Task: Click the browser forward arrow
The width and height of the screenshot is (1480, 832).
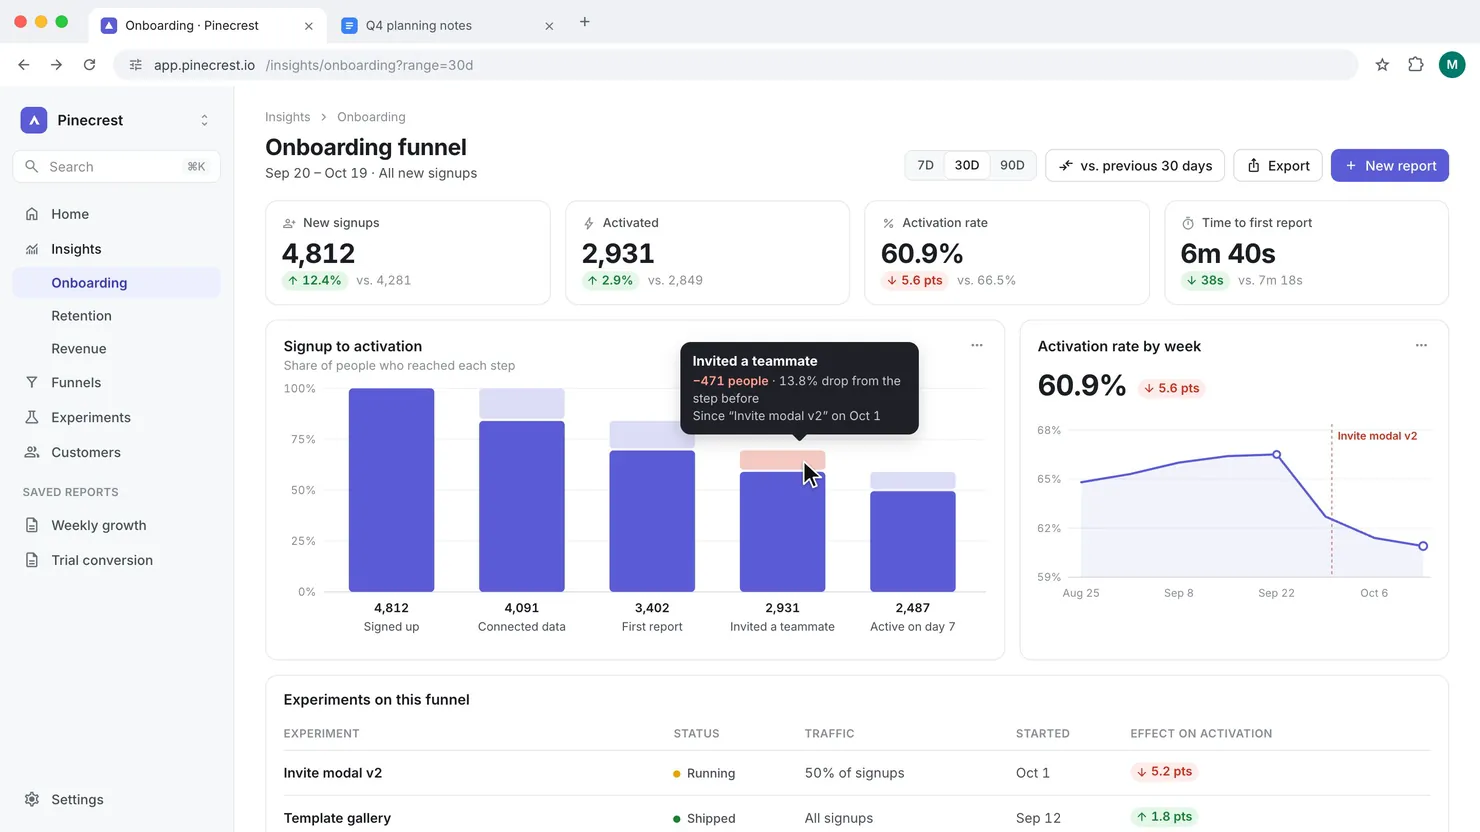Action: [x=57, y=65]
